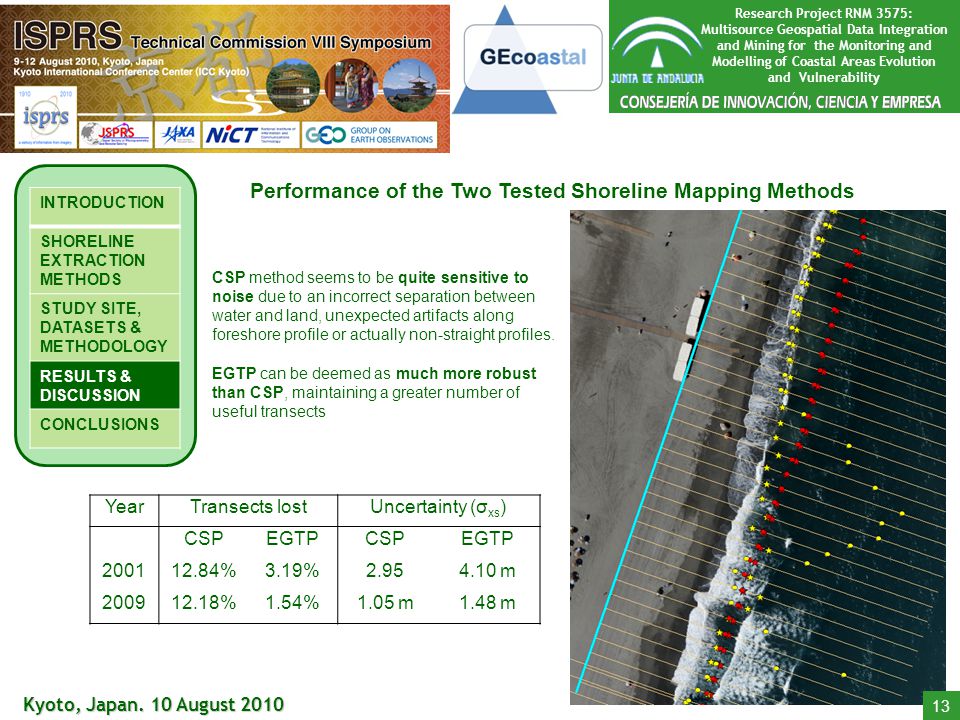960x720 pixels.
Task: Click the 'quite sensitive to noise' text
Action: (x=370, y=287)
